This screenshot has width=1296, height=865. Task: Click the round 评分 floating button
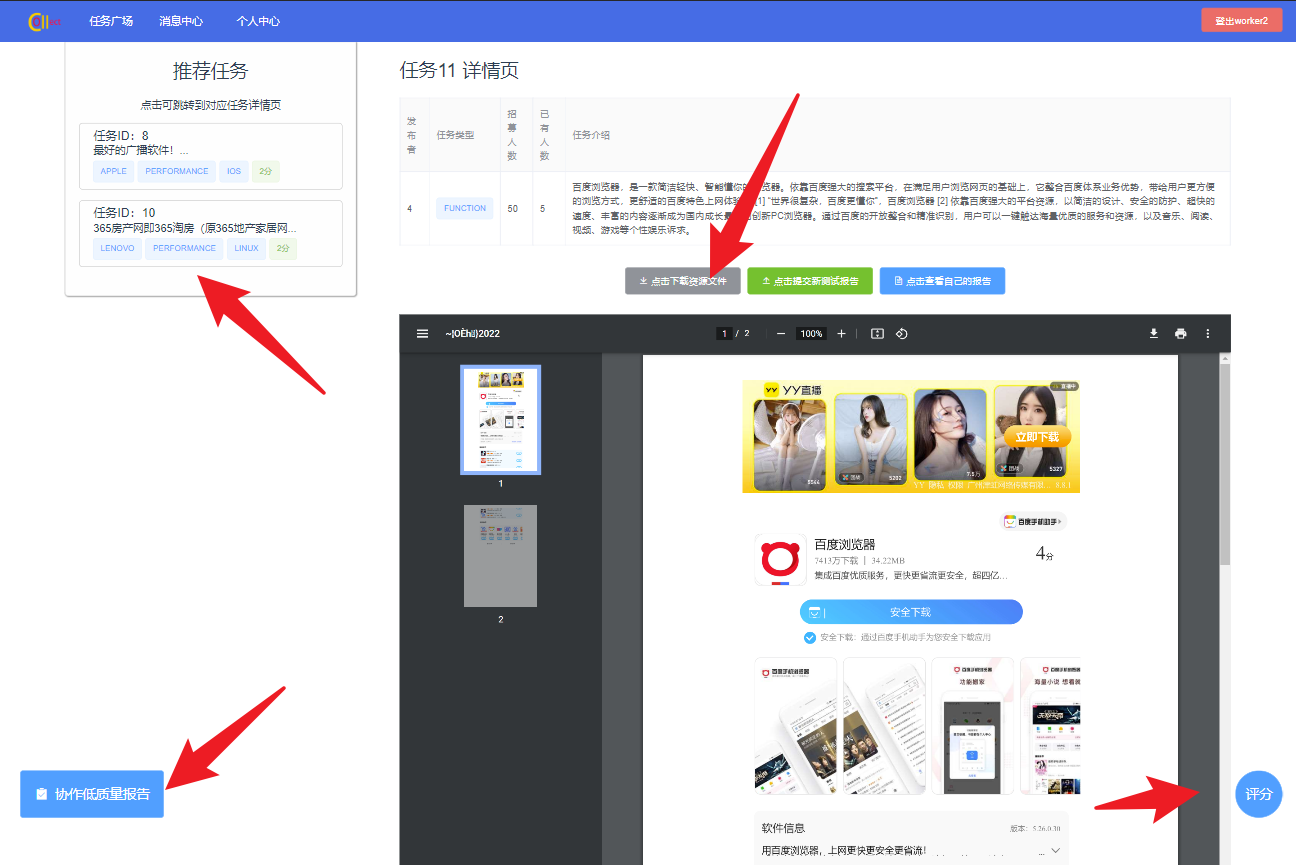point(1258,794)
